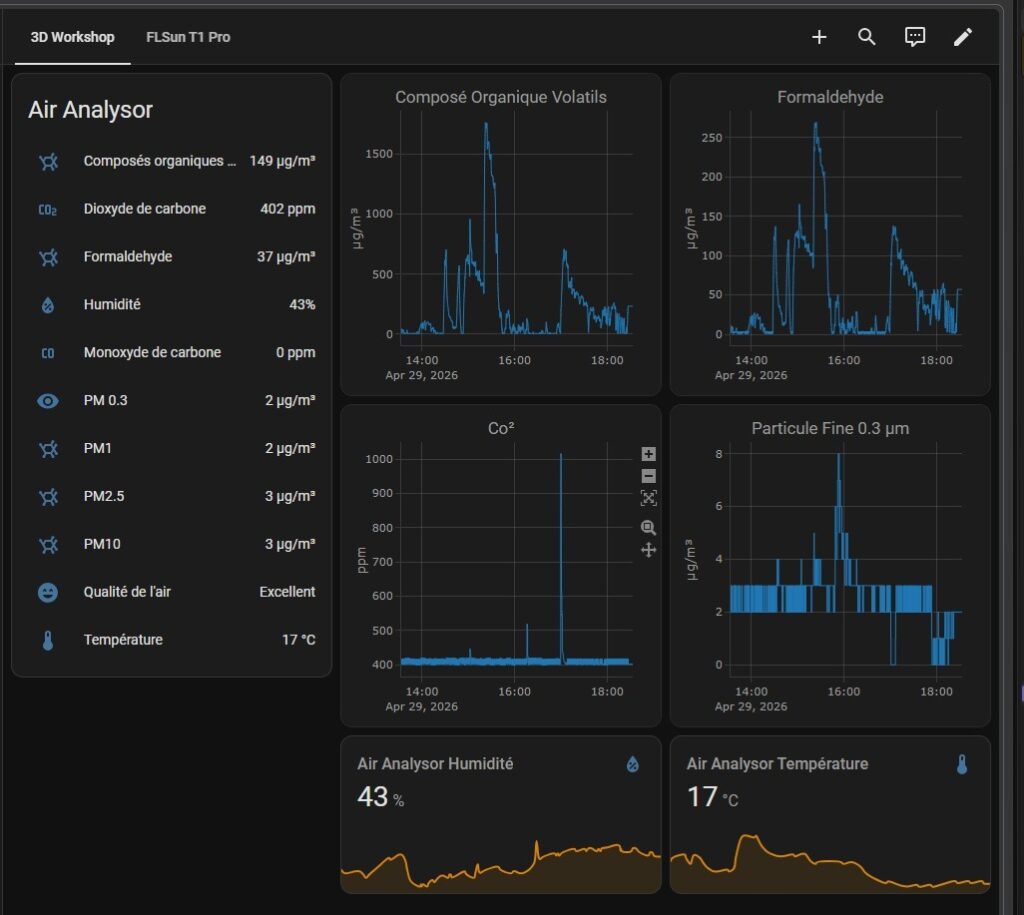1024x915 pixels.
Task: Open the Air Analysor Température card
Action: pos(830,814)
